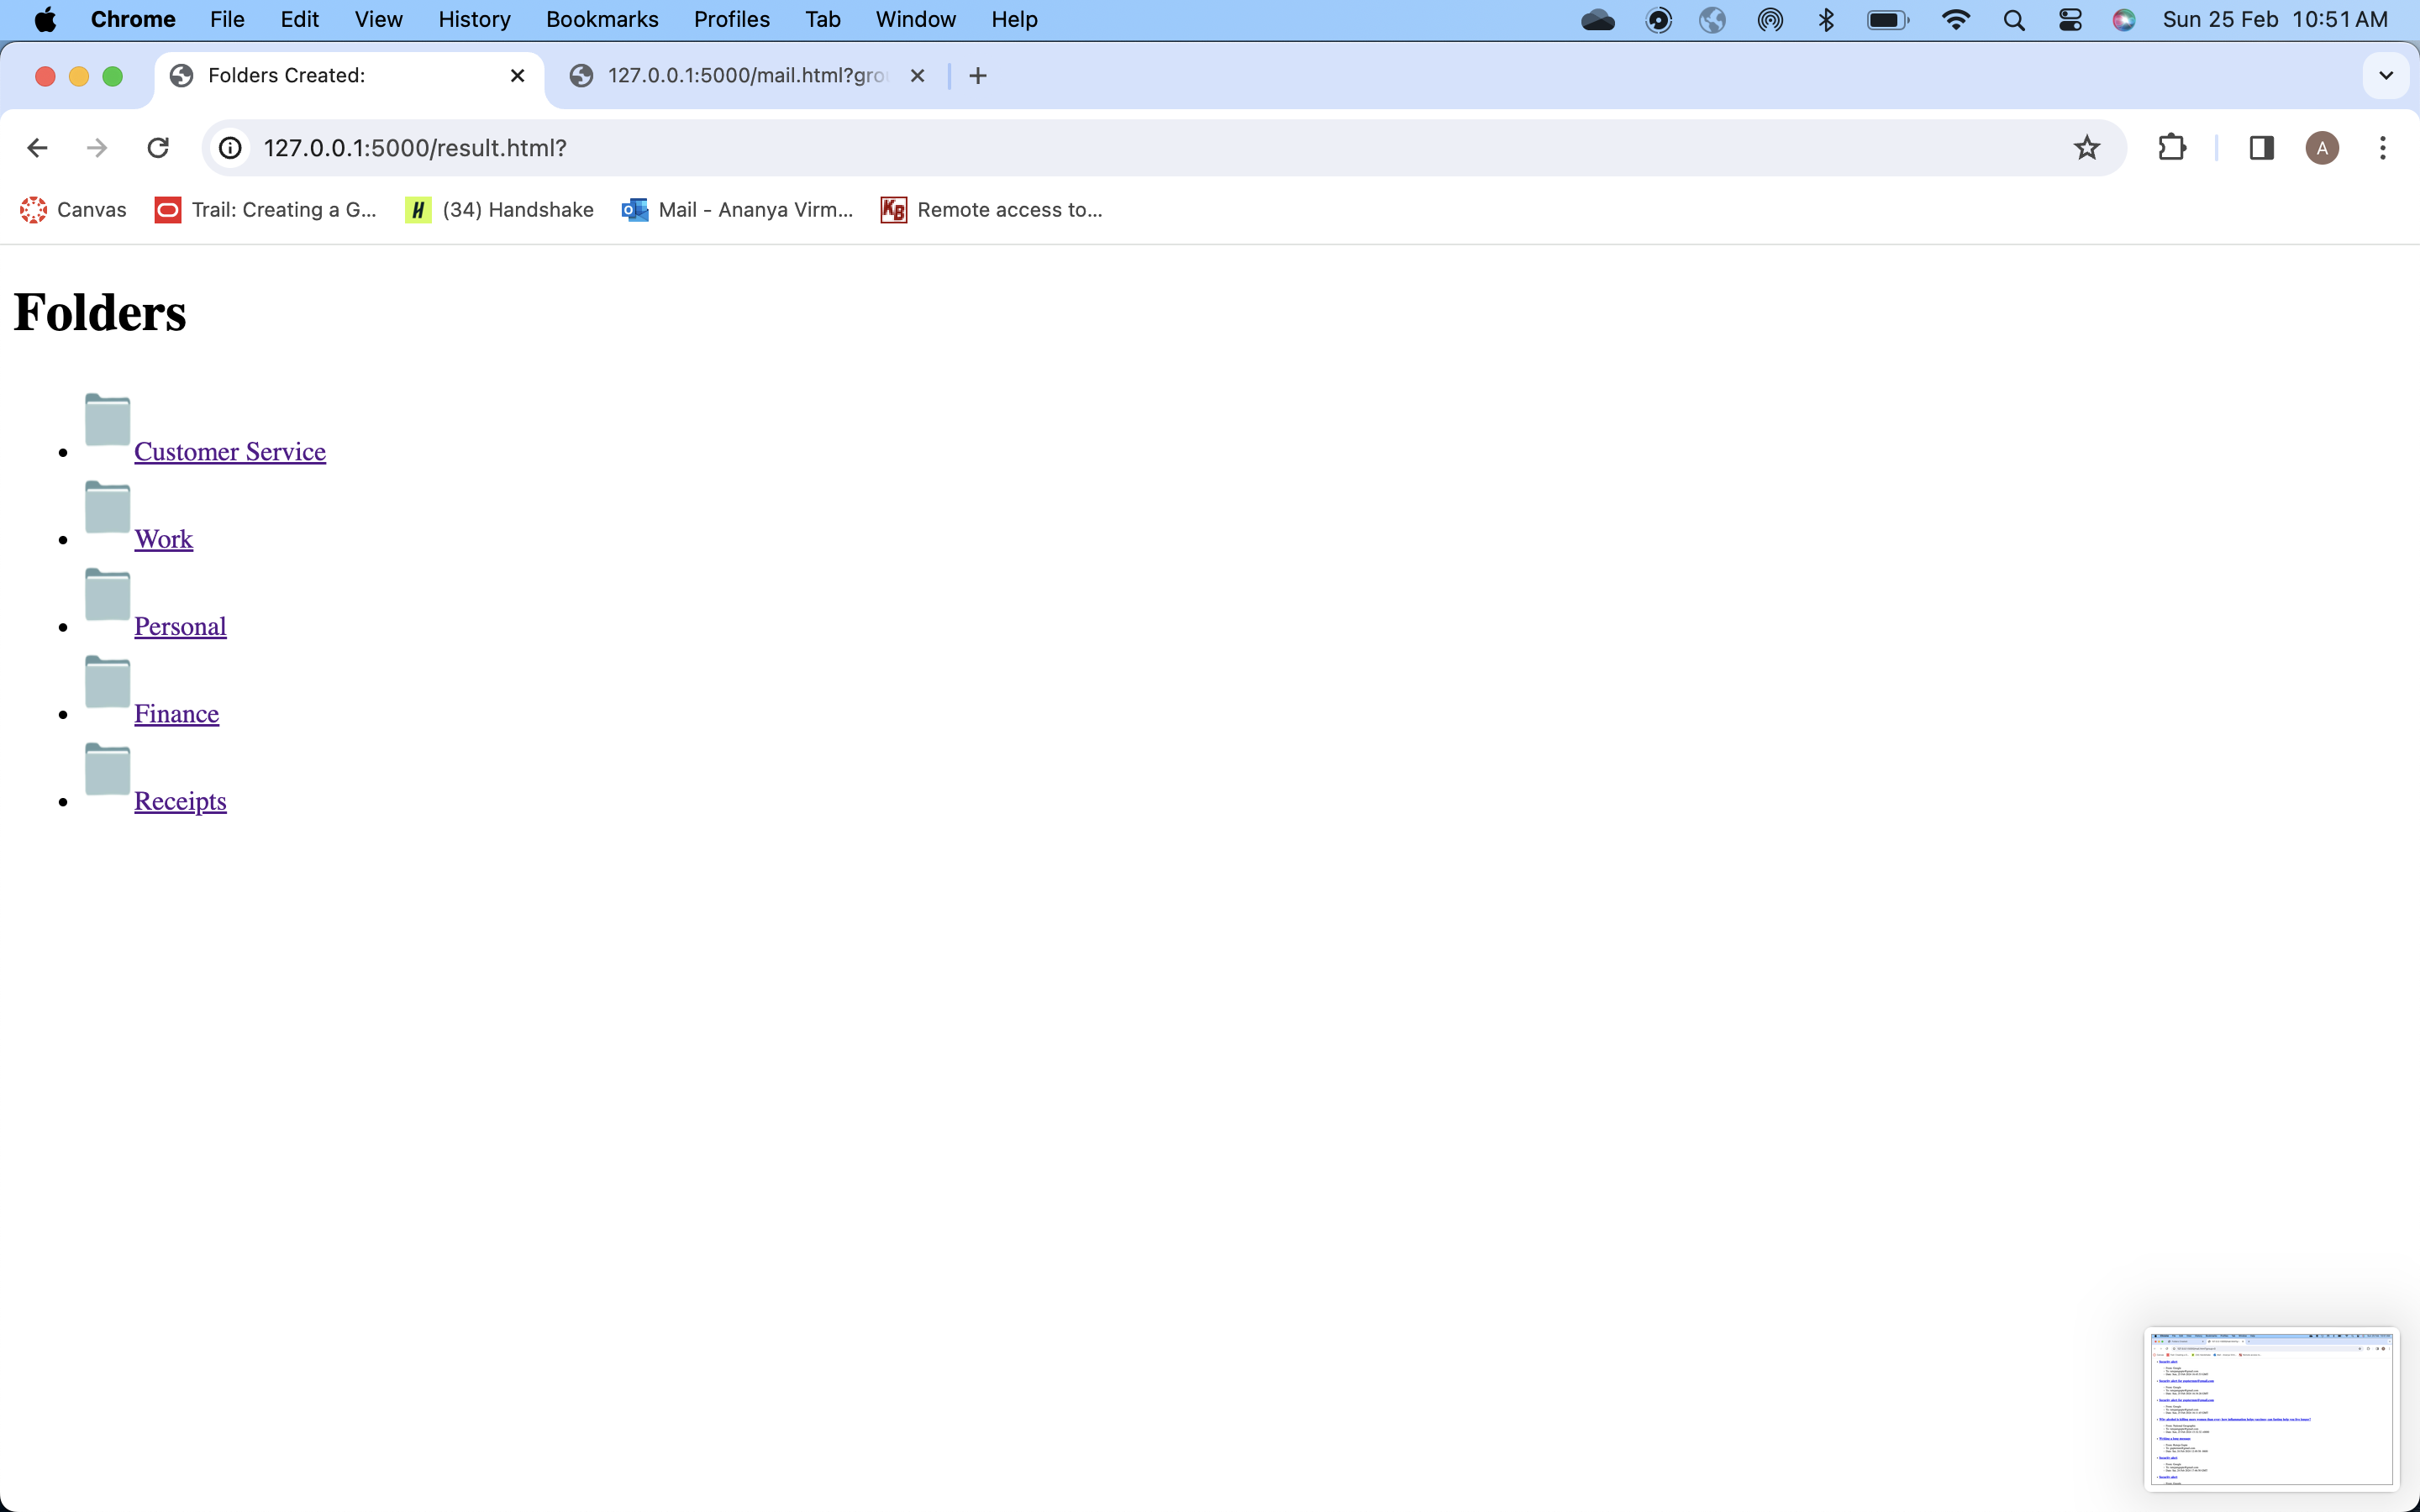Image resolution: width=2420 pixels, height=1512 pixels.
Task: View site information icon in address bar
Action: tap(231, 148)
